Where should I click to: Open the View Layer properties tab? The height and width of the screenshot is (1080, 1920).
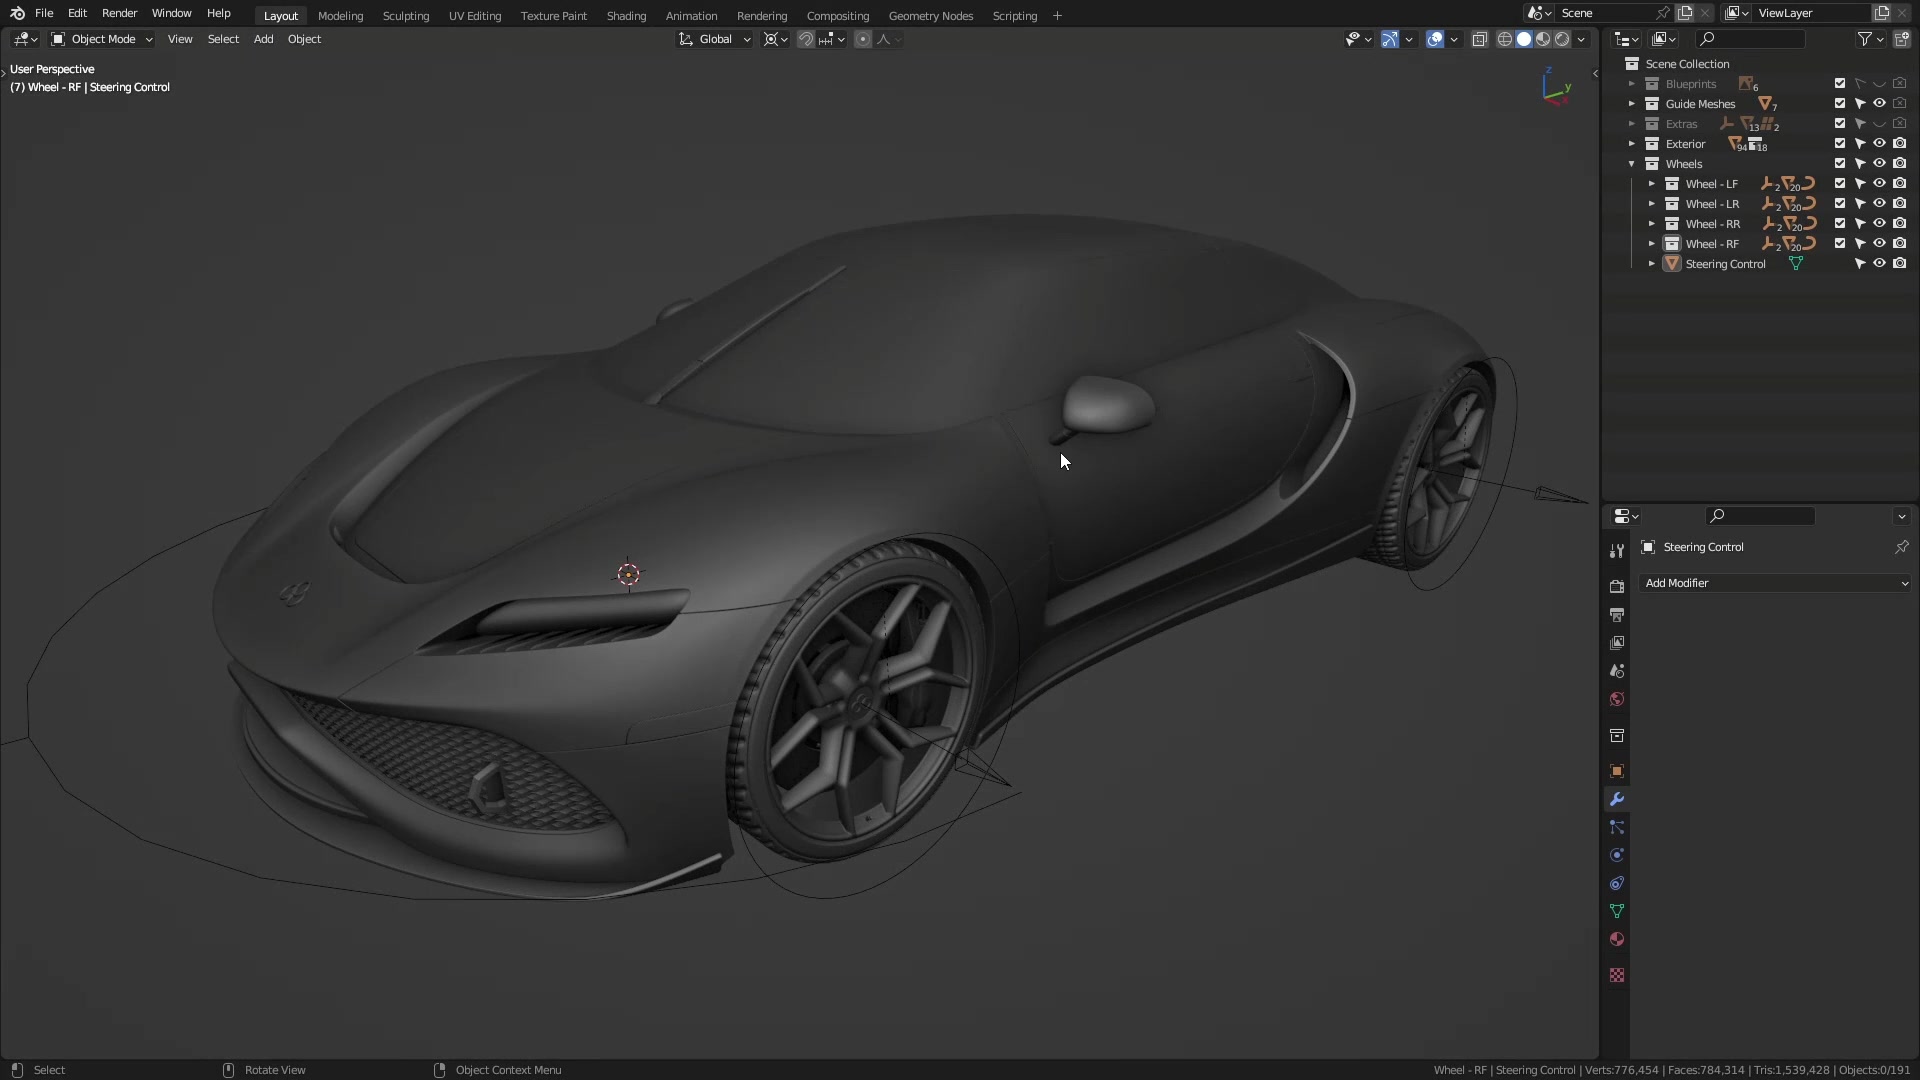click(1616, 643)
